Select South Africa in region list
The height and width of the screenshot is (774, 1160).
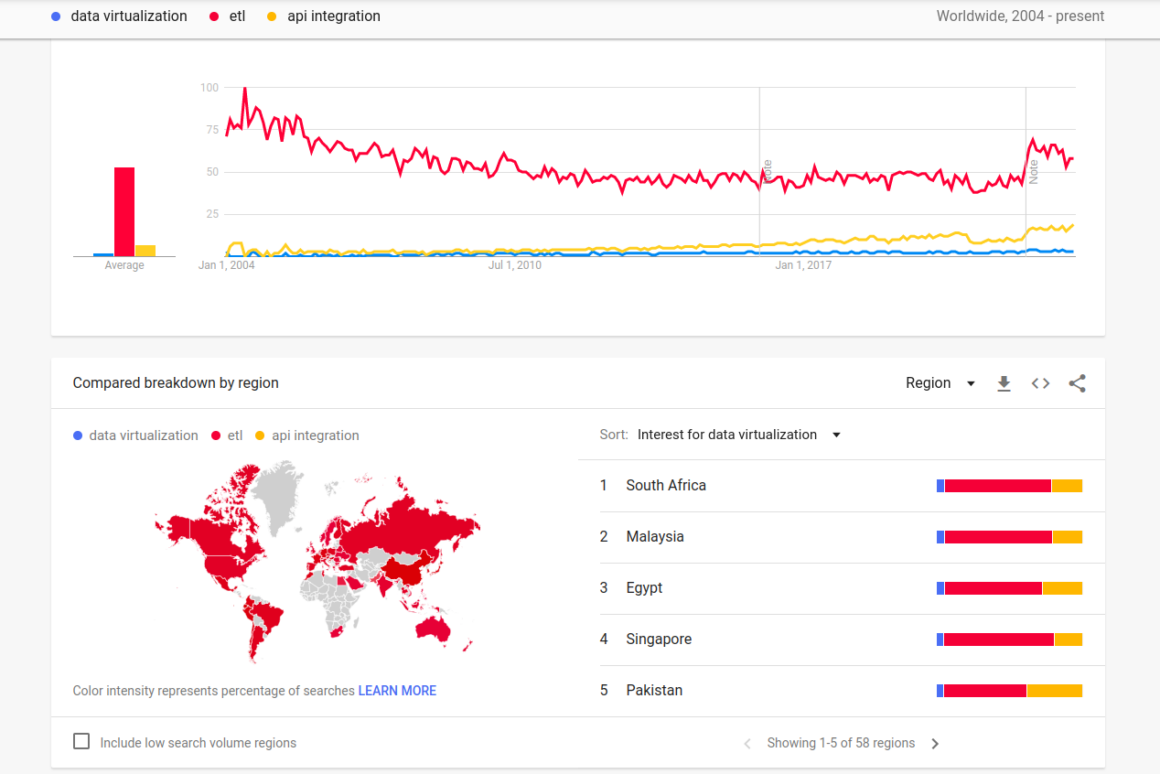coord(666,486)
